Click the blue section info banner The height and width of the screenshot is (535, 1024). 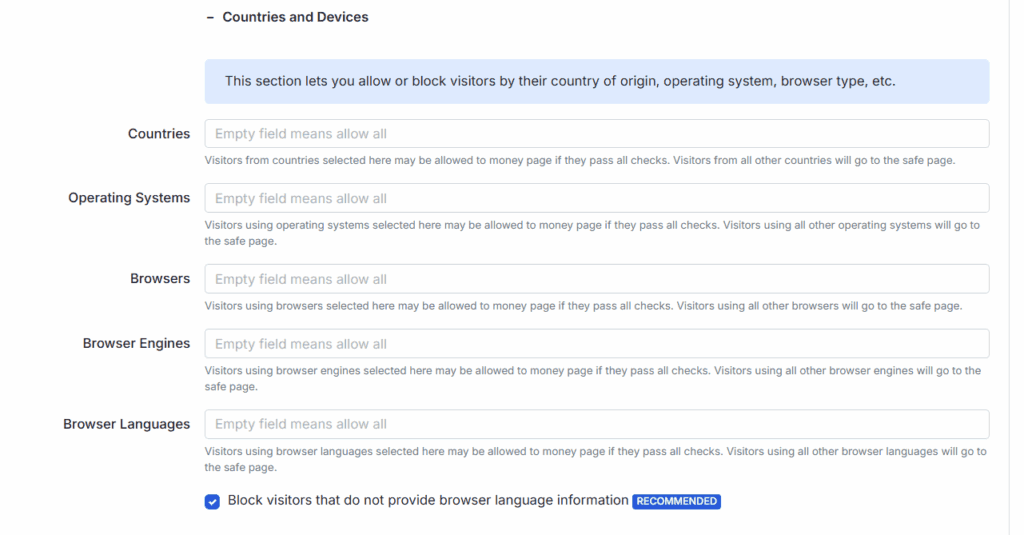pos(596,81)
